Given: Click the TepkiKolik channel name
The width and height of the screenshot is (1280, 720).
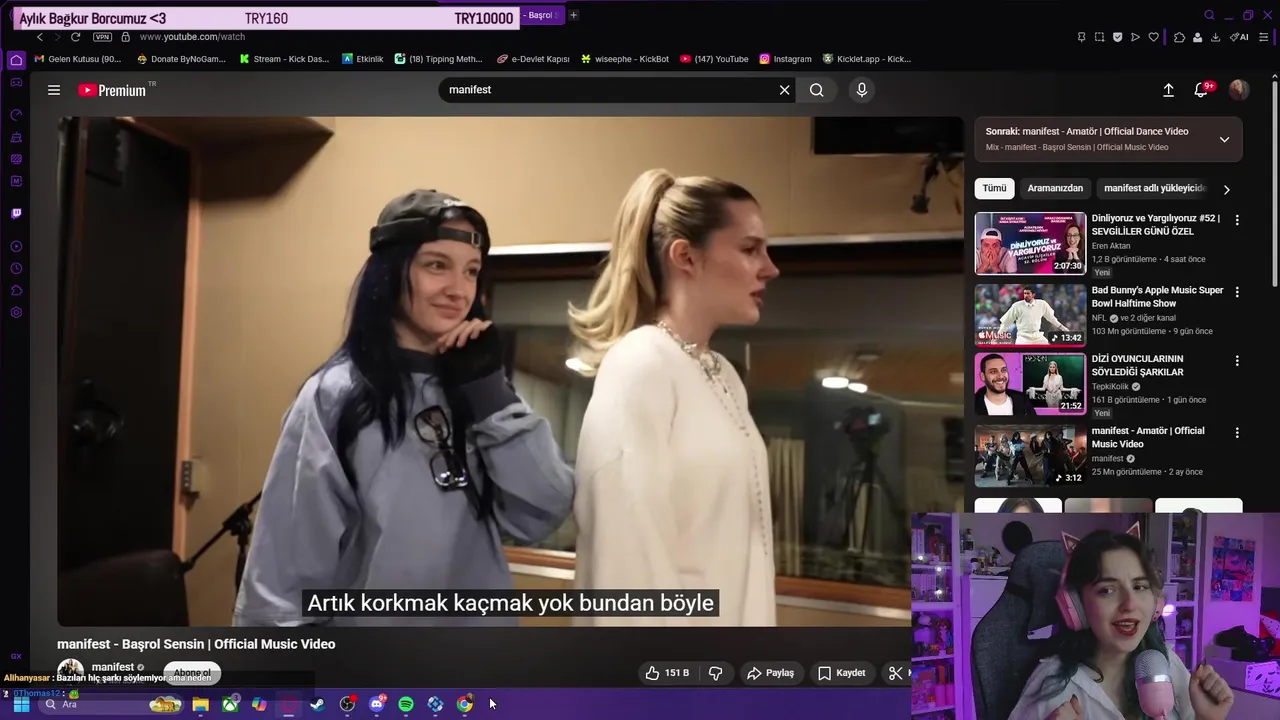Looking at the screenshot, I should [1110, 386].
